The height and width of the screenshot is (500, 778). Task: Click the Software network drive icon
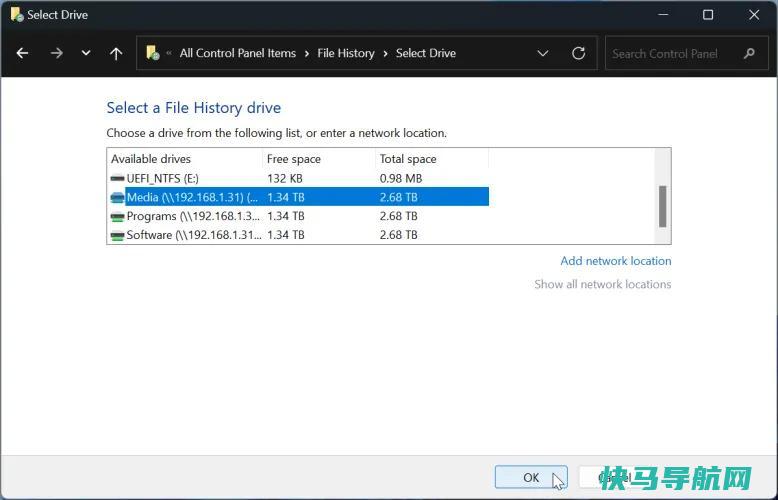[x=117, y=235]
